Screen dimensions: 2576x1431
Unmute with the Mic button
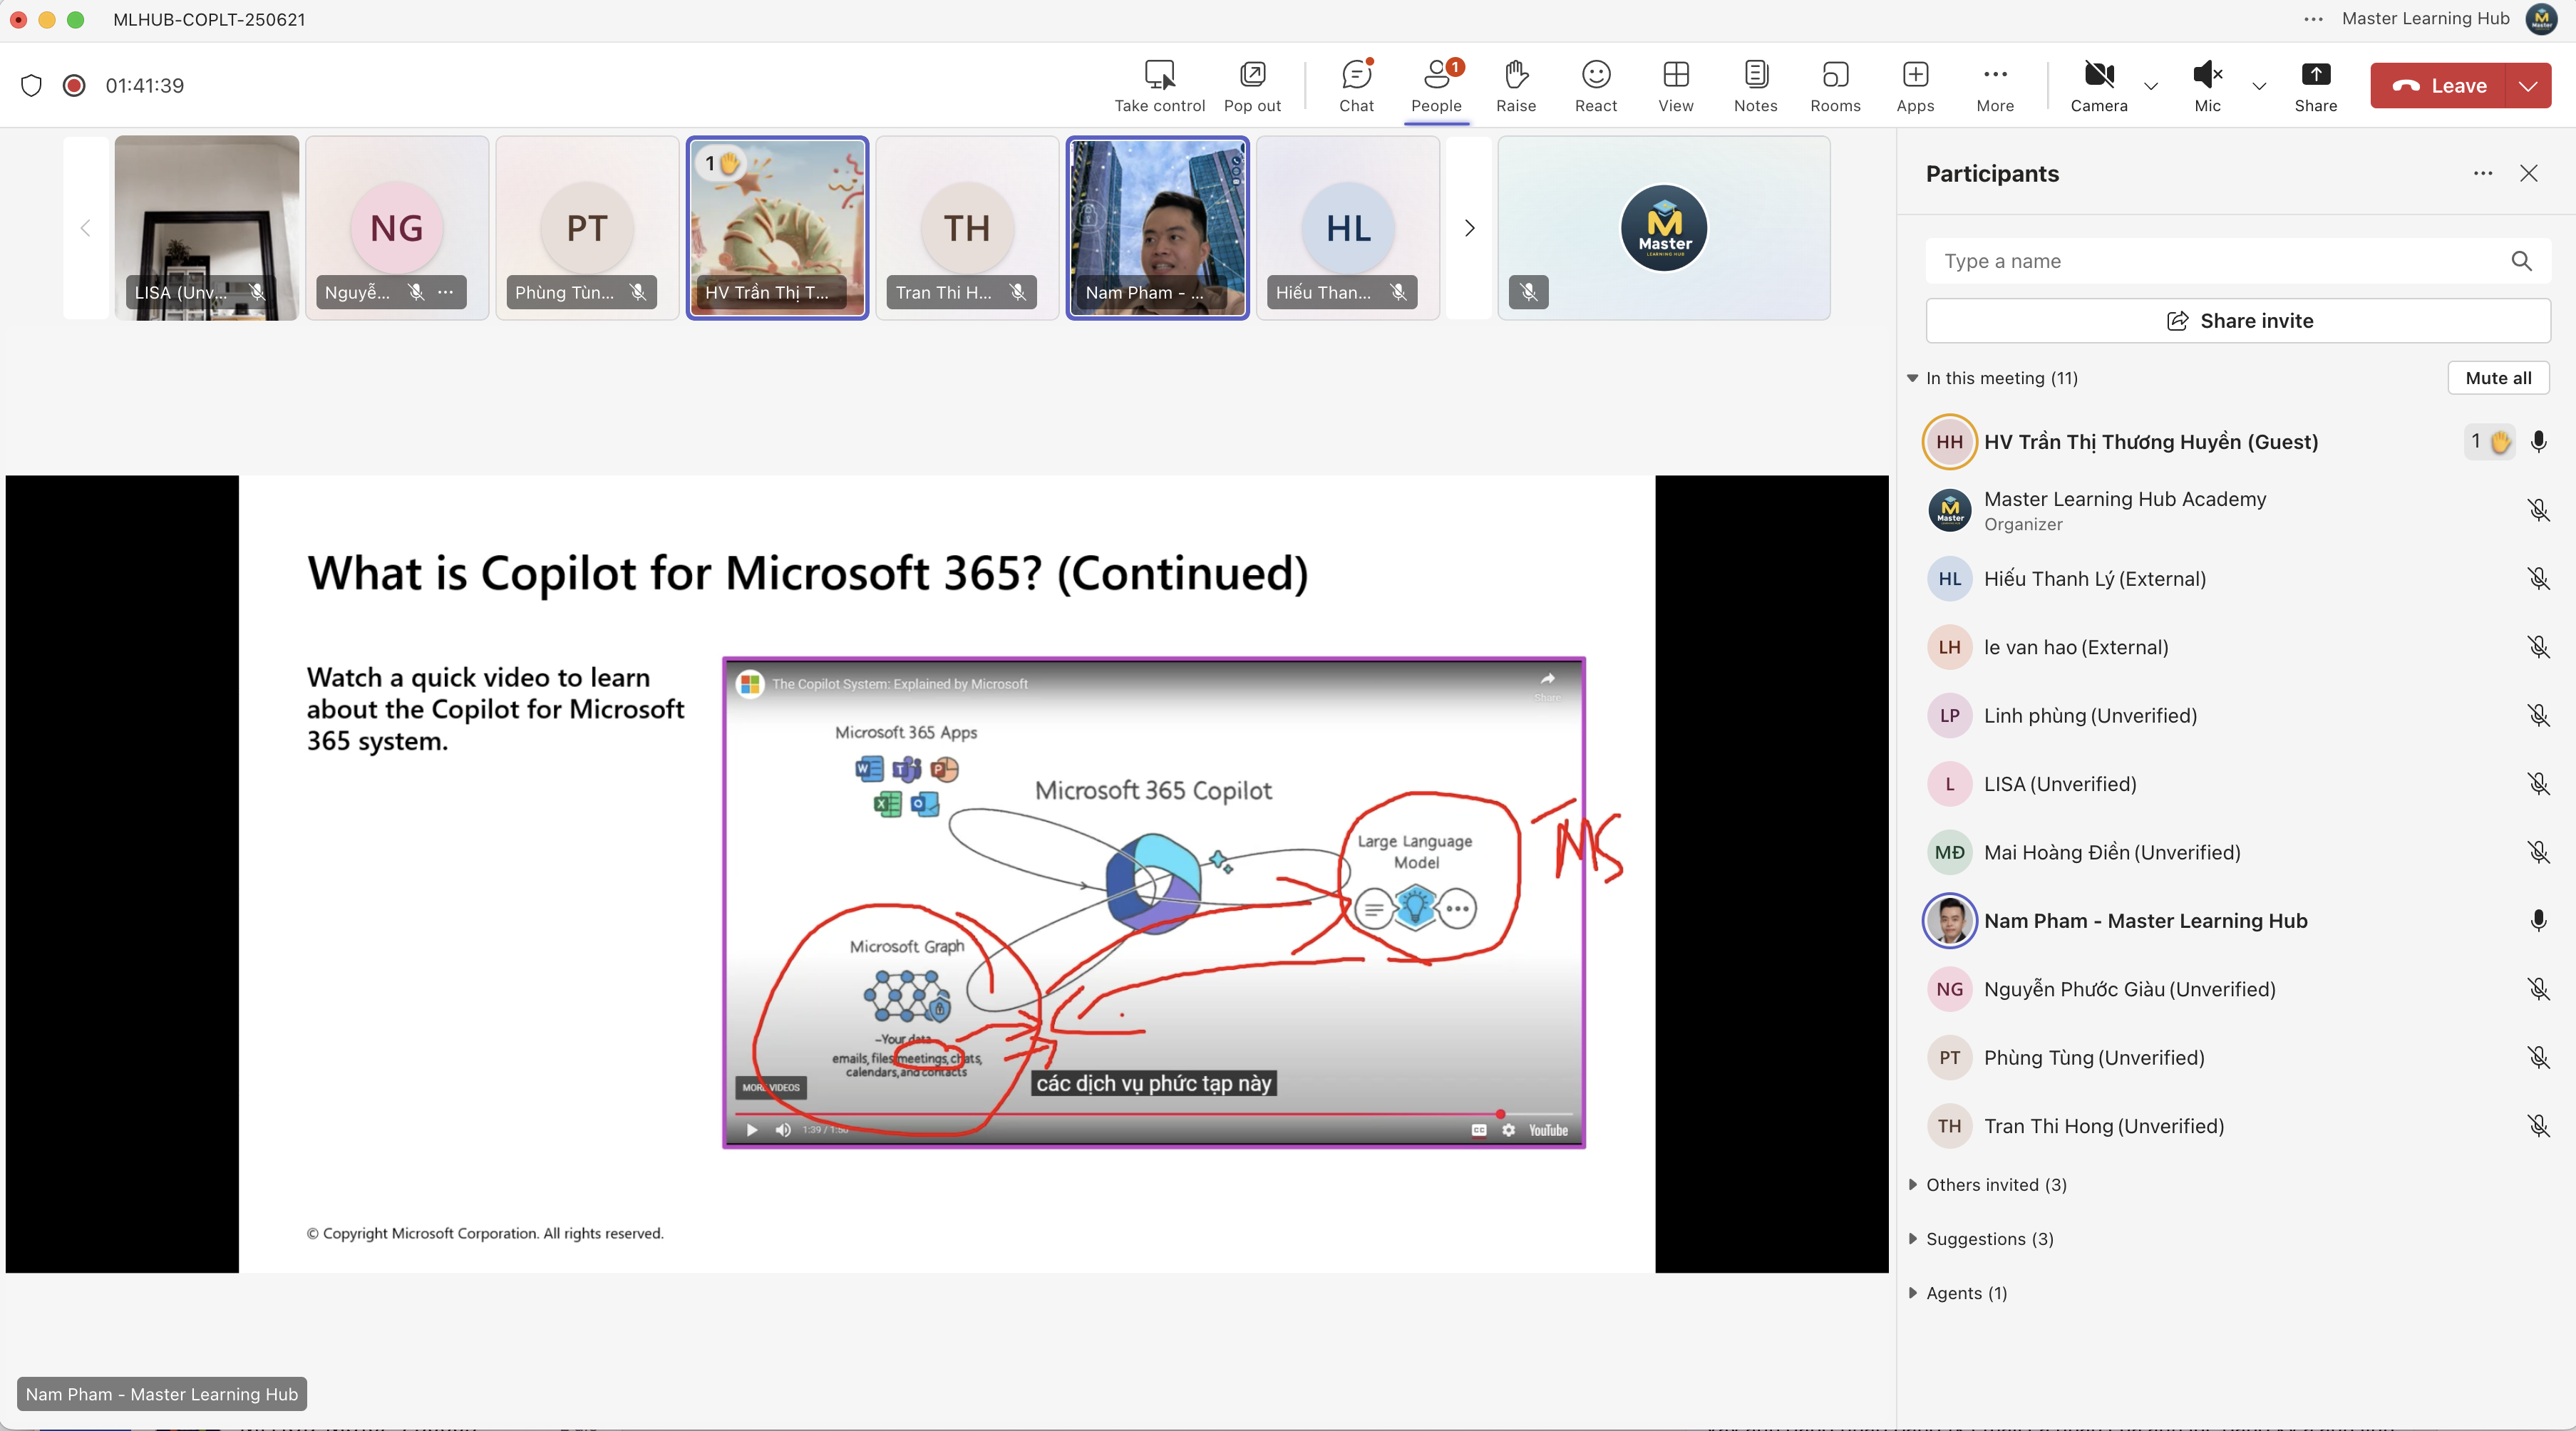coord(2207,86)
